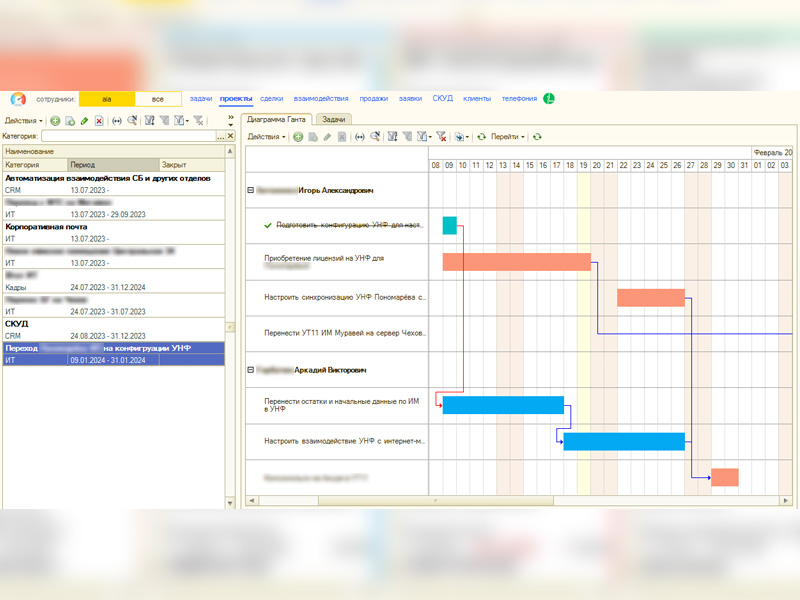Viewport: 800px width, 600px height.
Task: Sort by the Период column header
Action: click(111, 164)
